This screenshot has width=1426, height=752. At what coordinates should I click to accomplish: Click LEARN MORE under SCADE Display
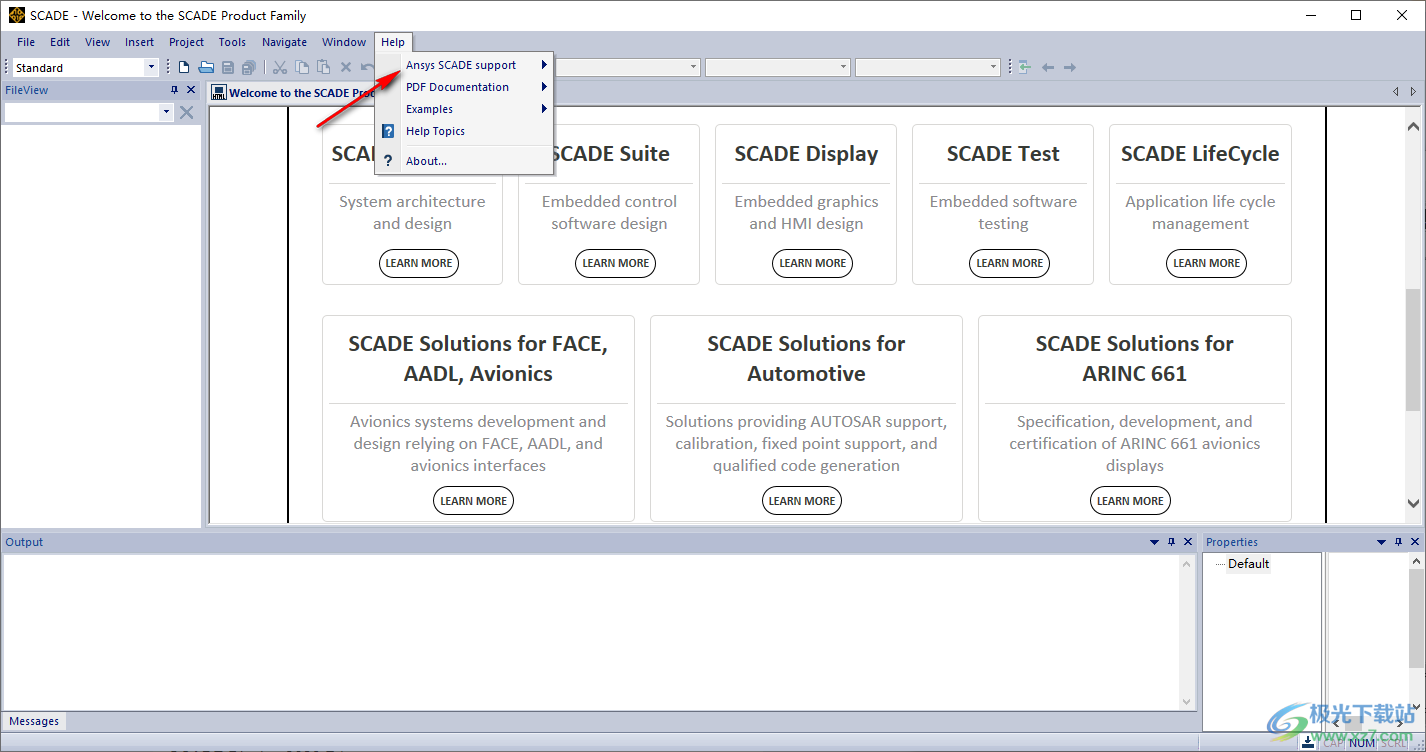[x=812, y=263]
